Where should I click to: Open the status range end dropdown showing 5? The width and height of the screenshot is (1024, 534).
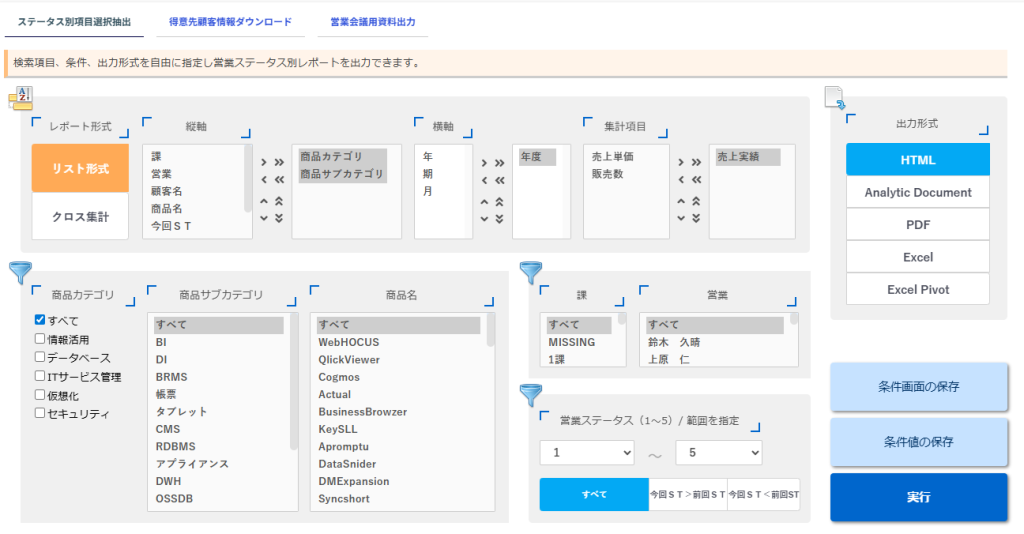point(718,453)
